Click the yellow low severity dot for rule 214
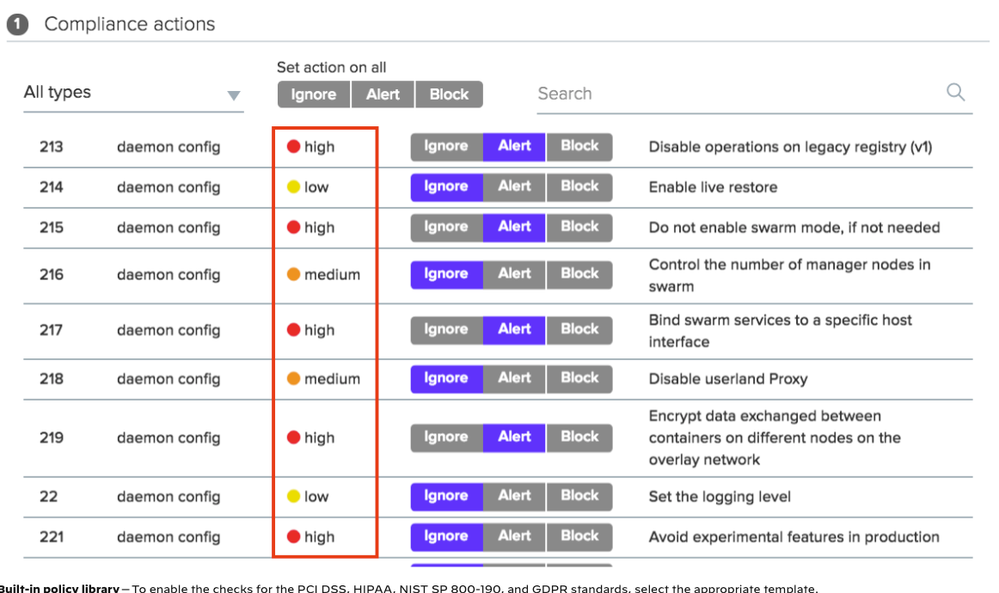This screenshot has width=999, height=593. [x=294, y=187]
